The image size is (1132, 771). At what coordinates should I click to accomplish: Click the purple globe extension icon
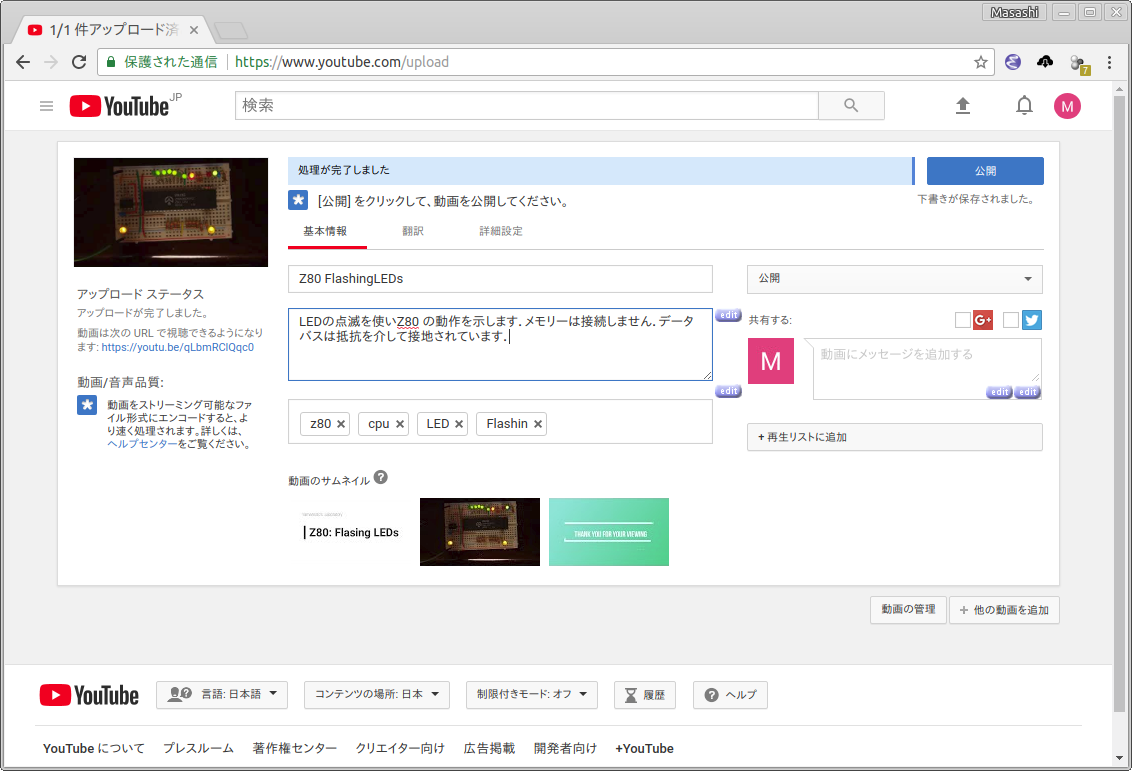pos(1013,62)
